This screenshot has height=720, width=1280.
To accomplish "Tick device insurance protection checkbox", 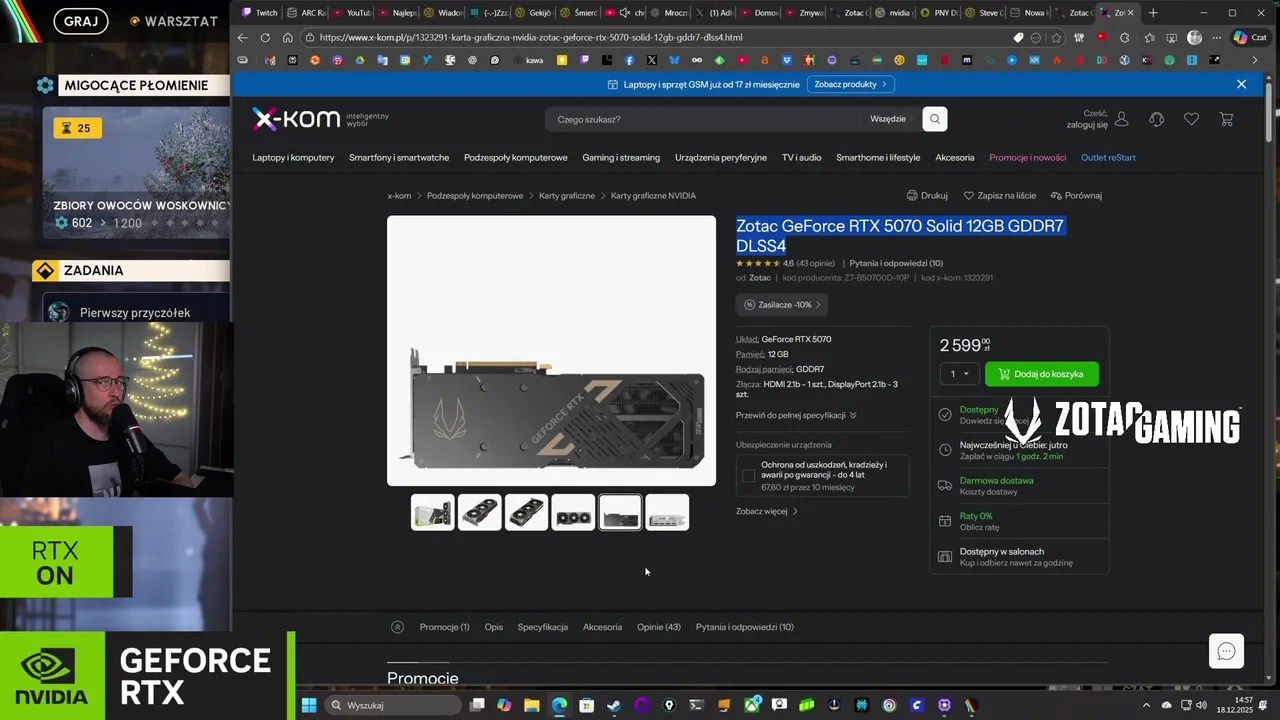I will click(748, 476).
